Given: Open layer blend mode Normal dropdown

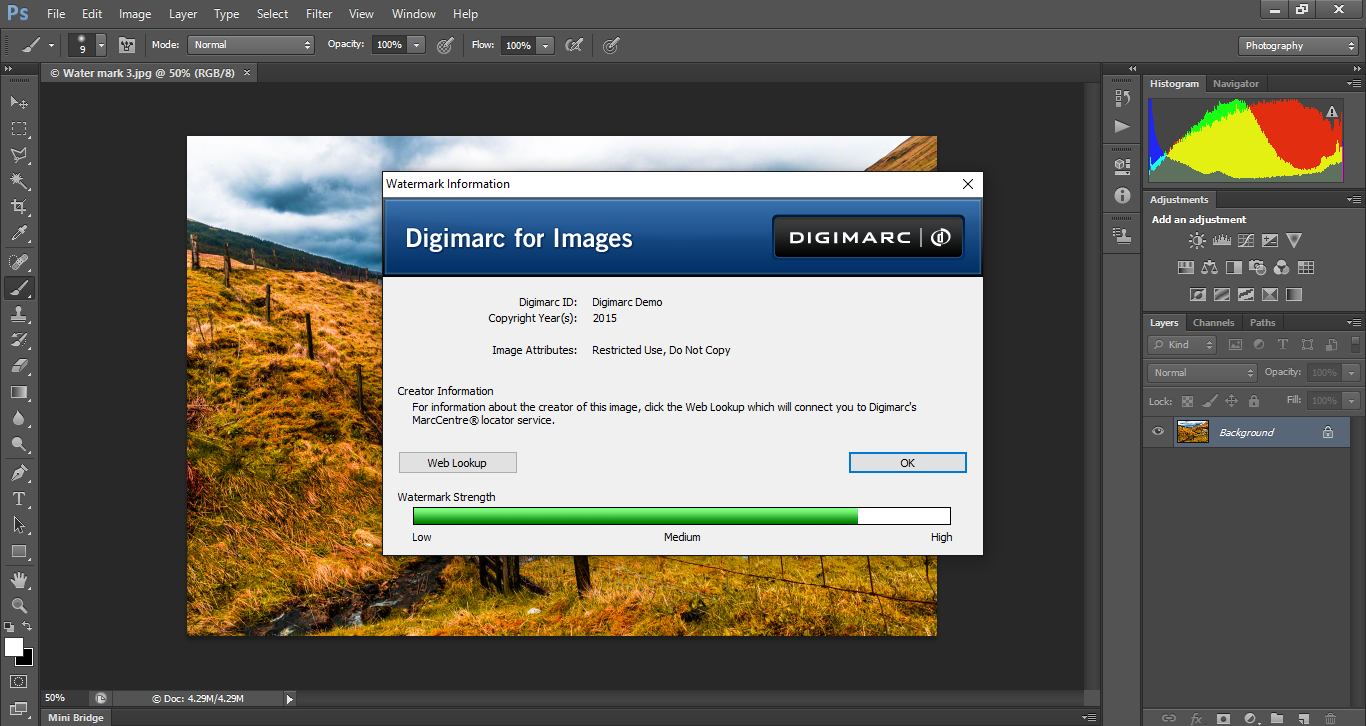Looking at the screenshot, I should pos(1203,372).
